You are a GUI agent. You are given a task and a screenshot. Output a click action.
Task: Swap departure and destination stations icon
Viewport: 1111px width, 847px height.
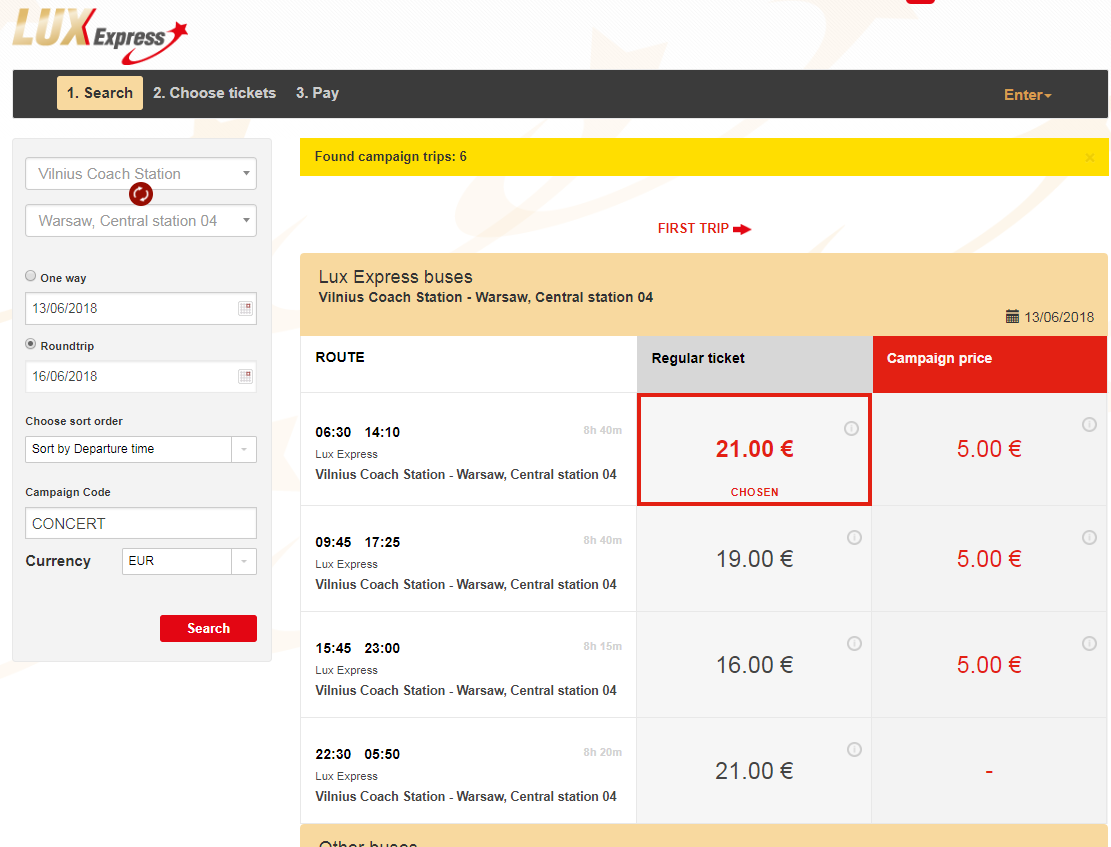tap(141, 193)
